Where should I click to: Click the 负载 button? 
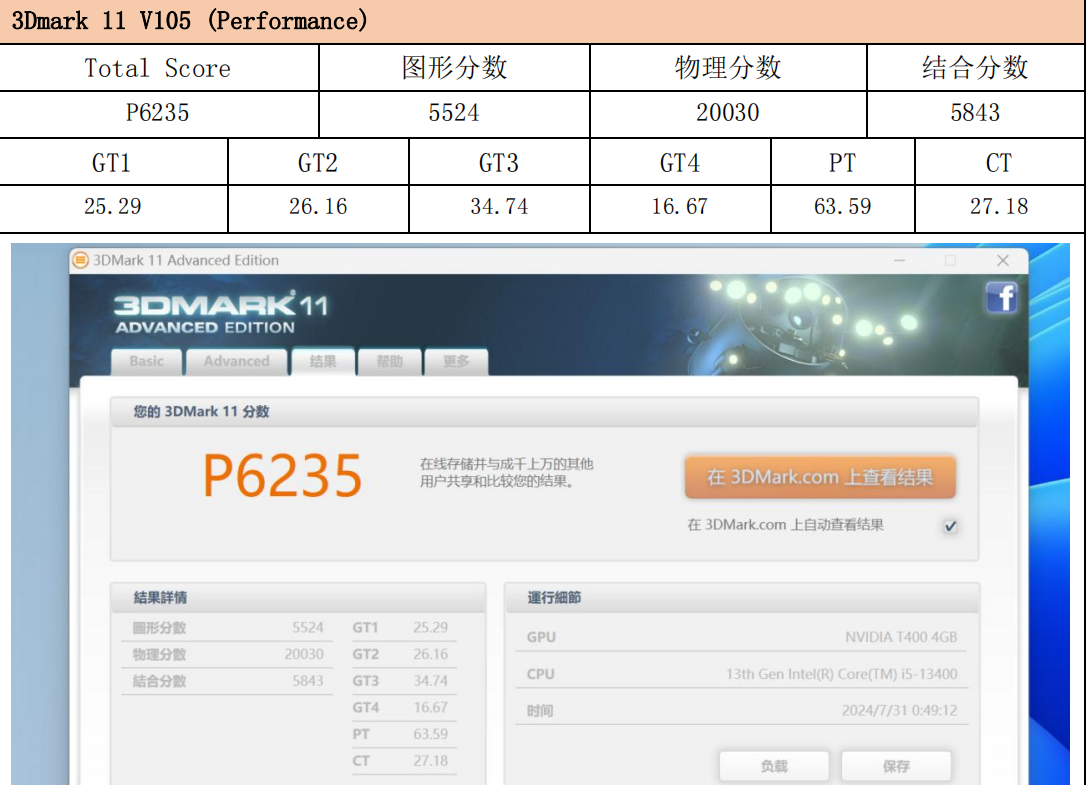coord(774,766)
